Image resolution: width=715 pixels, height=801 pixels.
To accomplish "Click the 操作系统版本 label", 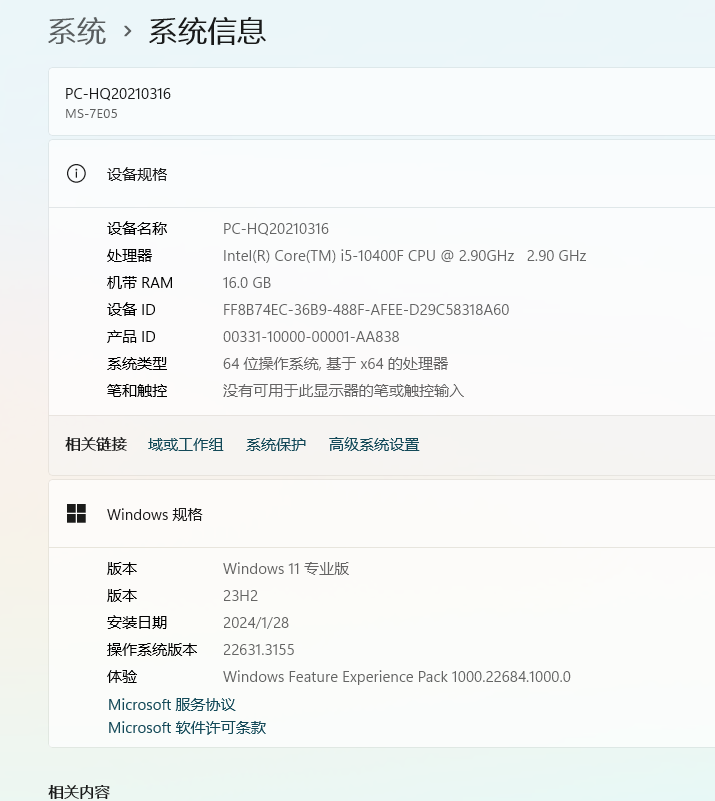I will pos(152,649).
